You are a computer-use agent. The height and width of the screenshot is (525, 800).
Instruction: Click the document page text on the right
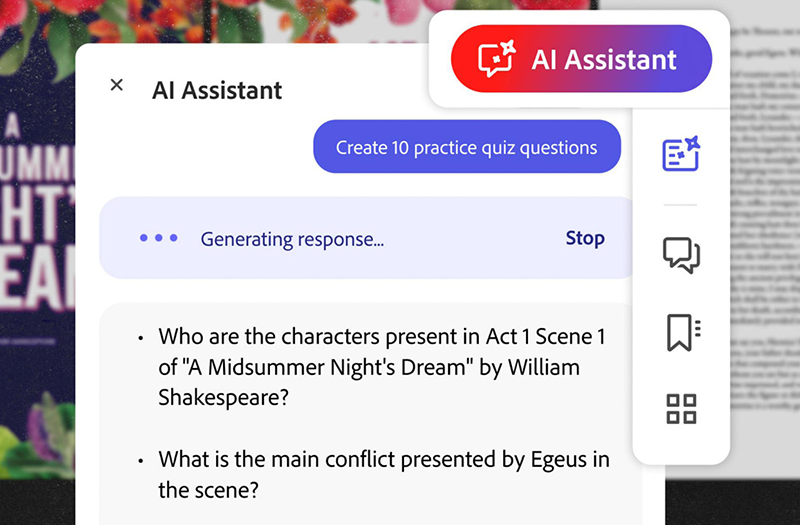765,250
